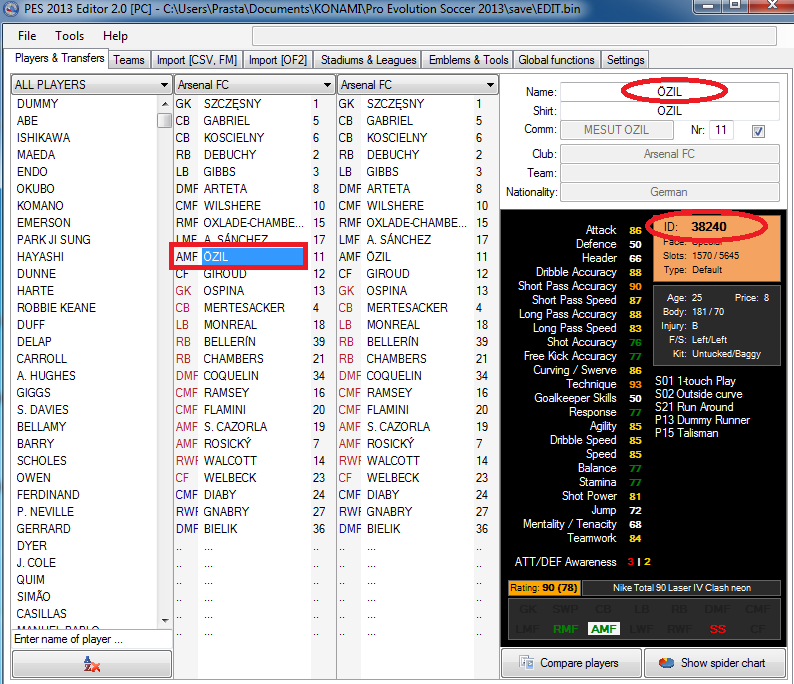The image size is (794, 684).
Task: Select MERTESACKER in right team list
Action: pos(408,308)
